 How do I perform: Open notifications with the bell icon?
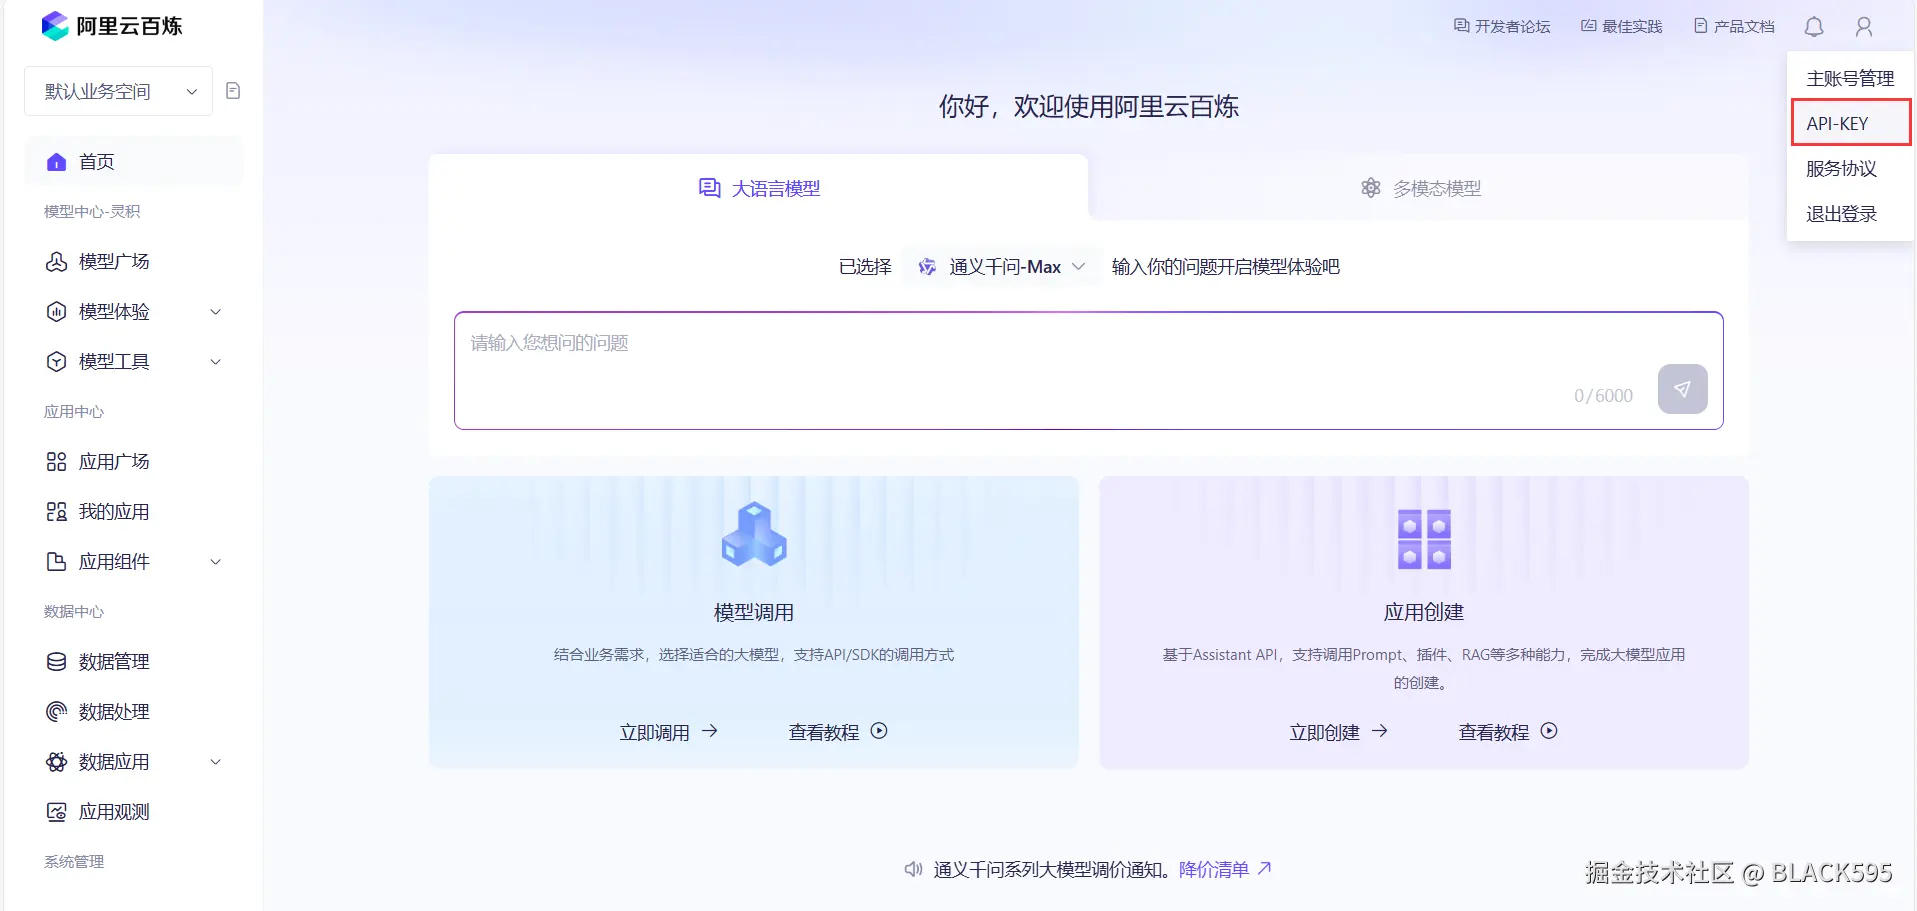point(1814,27)
